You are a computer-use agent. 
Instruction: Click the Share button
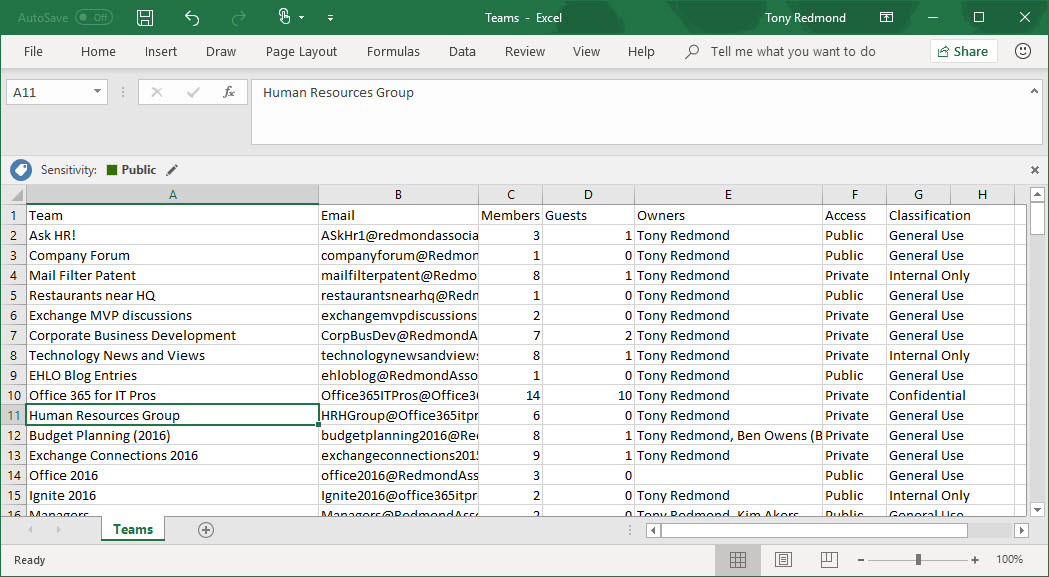963,51
